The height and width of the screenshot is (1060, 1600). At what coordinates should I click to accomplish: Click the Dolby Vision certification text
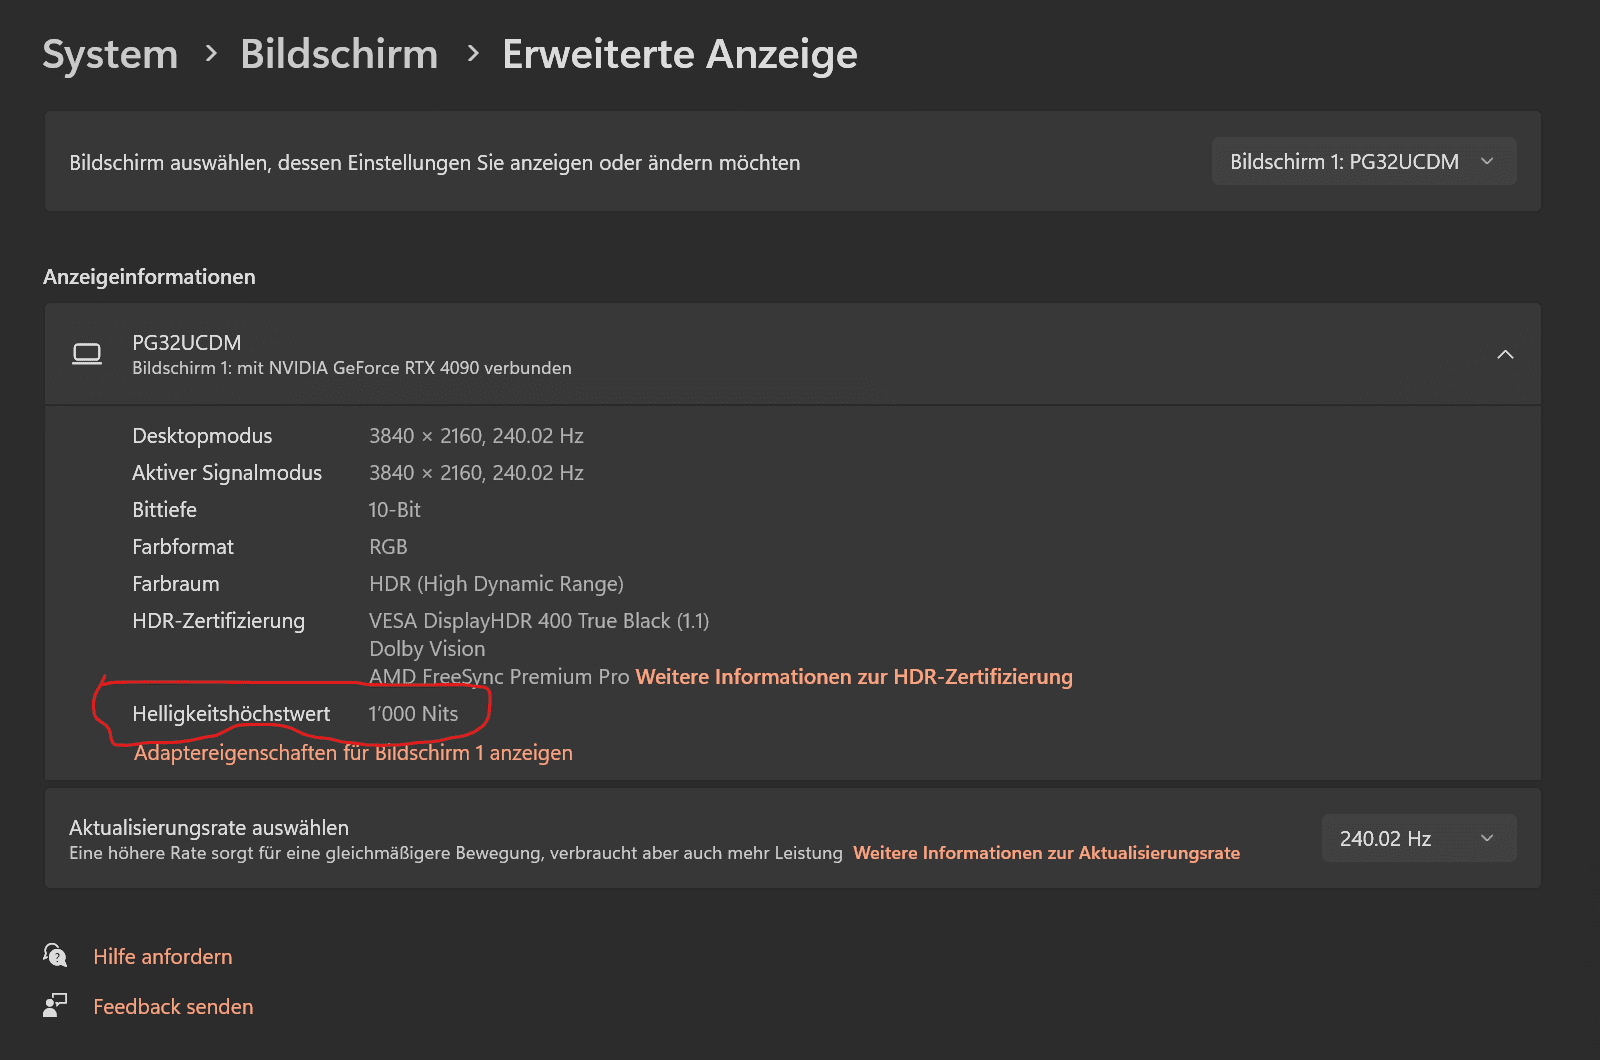(x=427, y=649)
